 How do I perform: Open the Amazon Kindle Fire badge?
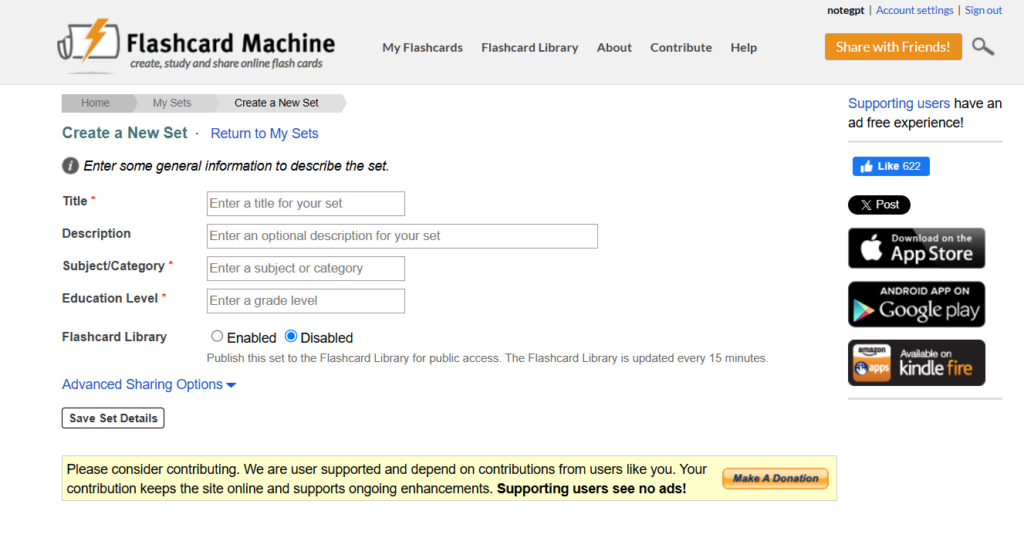916,362
